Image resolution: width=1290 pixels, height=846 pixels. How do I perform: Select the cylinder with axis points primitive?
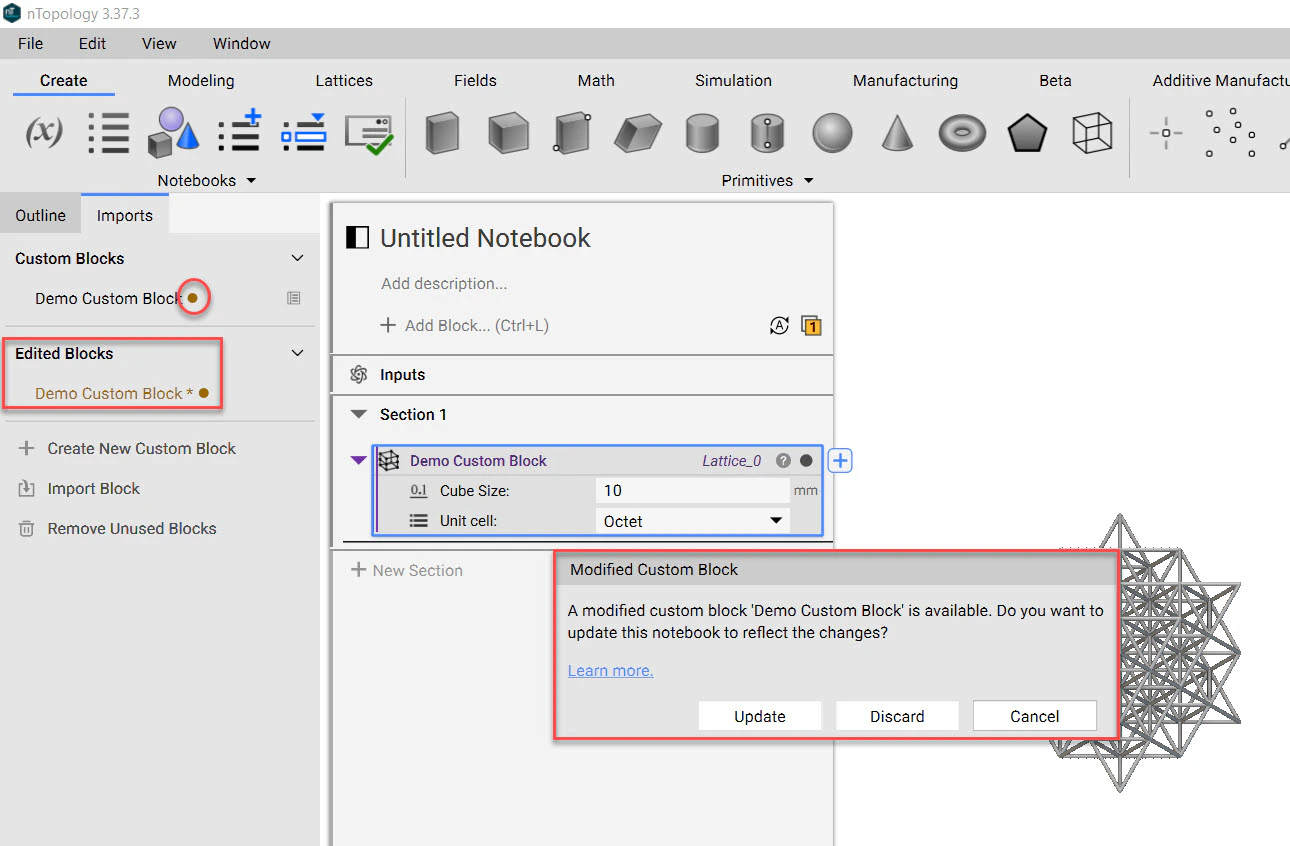point(767,133)
